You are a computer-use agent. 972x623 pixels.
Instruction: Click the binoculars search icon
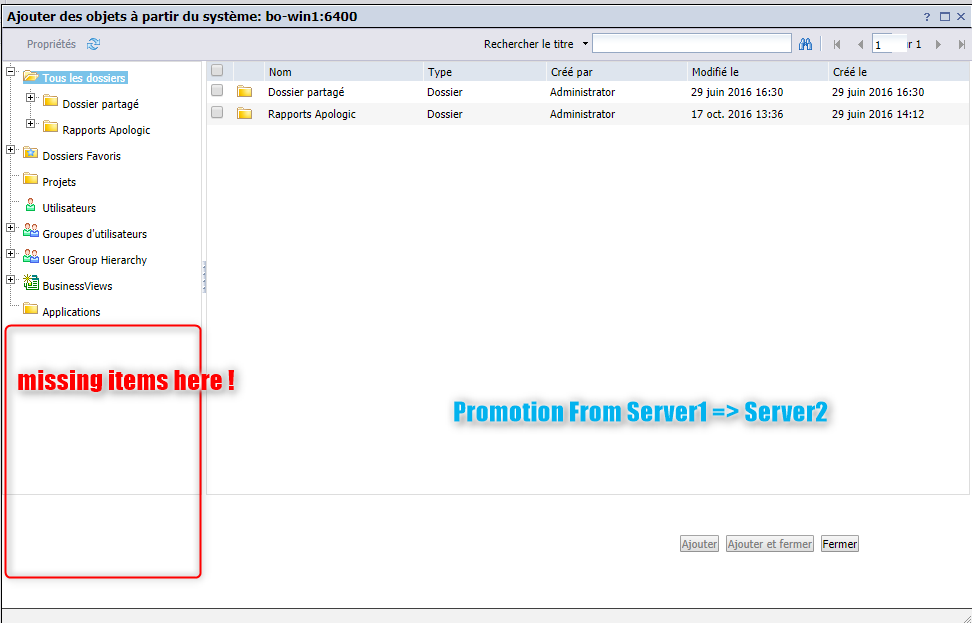coord(805,44)
